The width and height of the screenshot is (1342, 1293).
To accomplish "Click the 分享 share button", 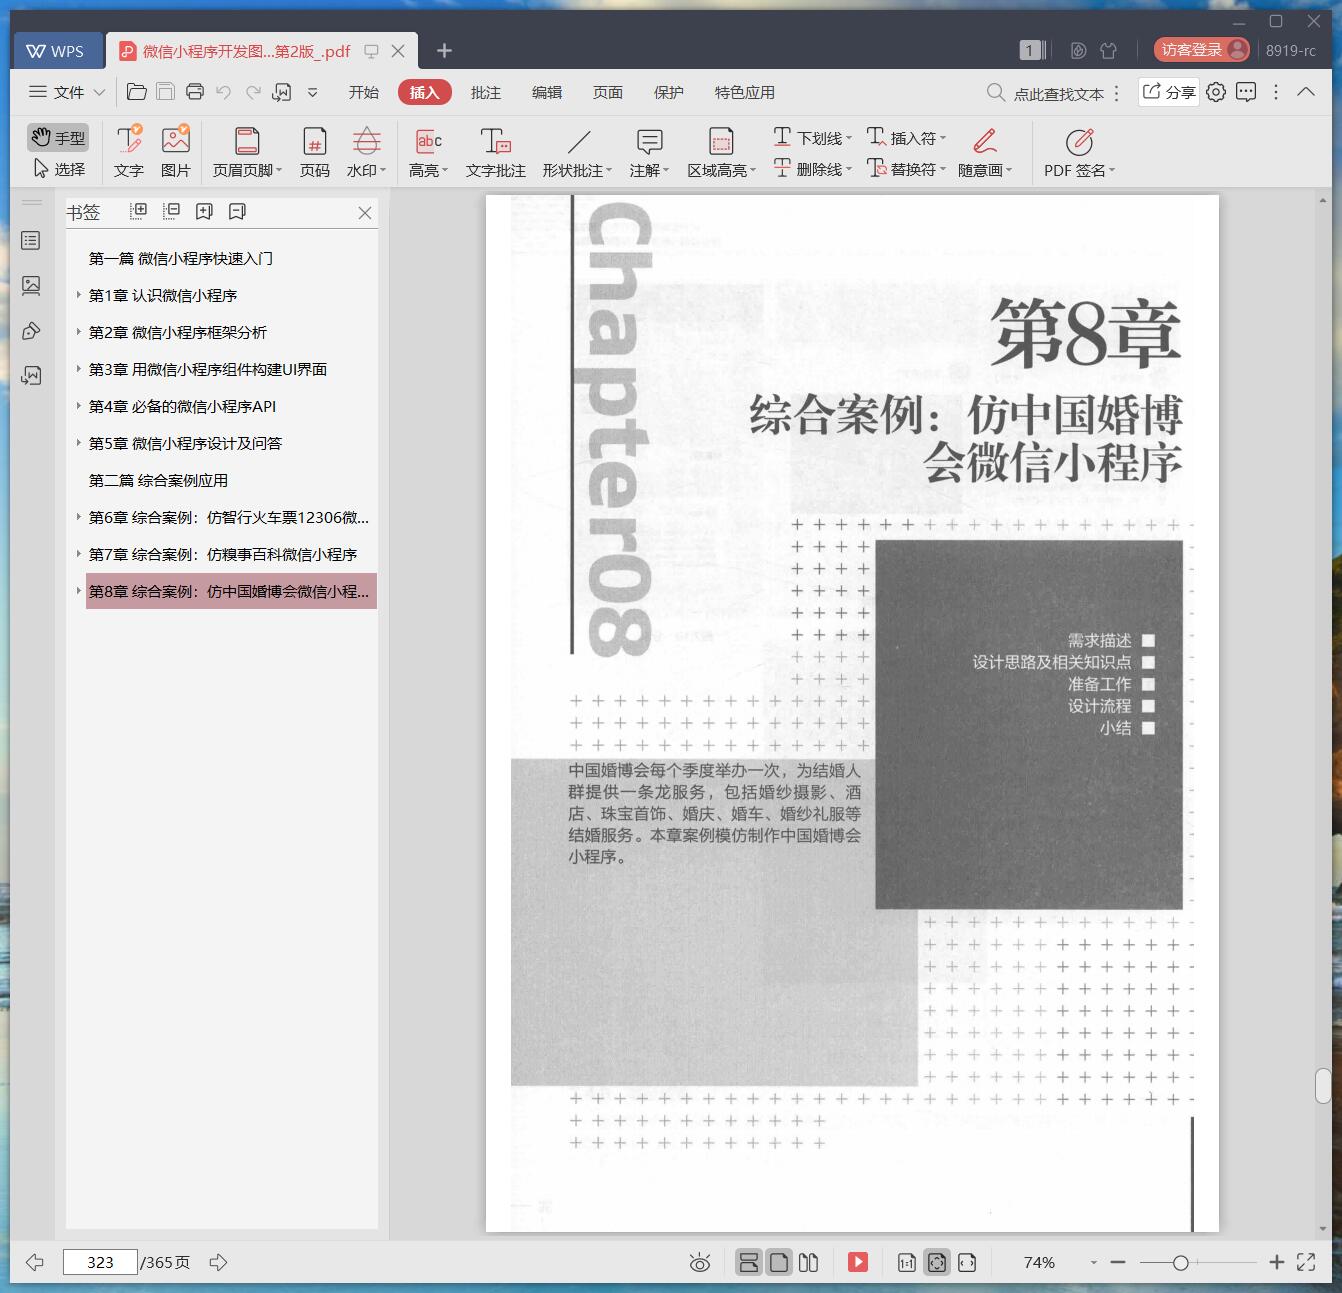I will [x=1169, y=92].
